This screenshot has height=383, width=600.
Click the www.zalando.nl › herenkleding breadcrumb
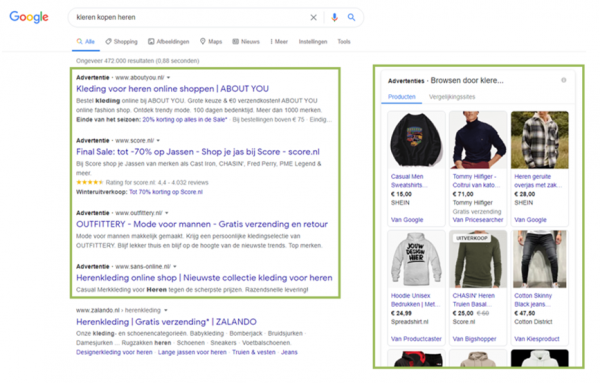[118, 310]
